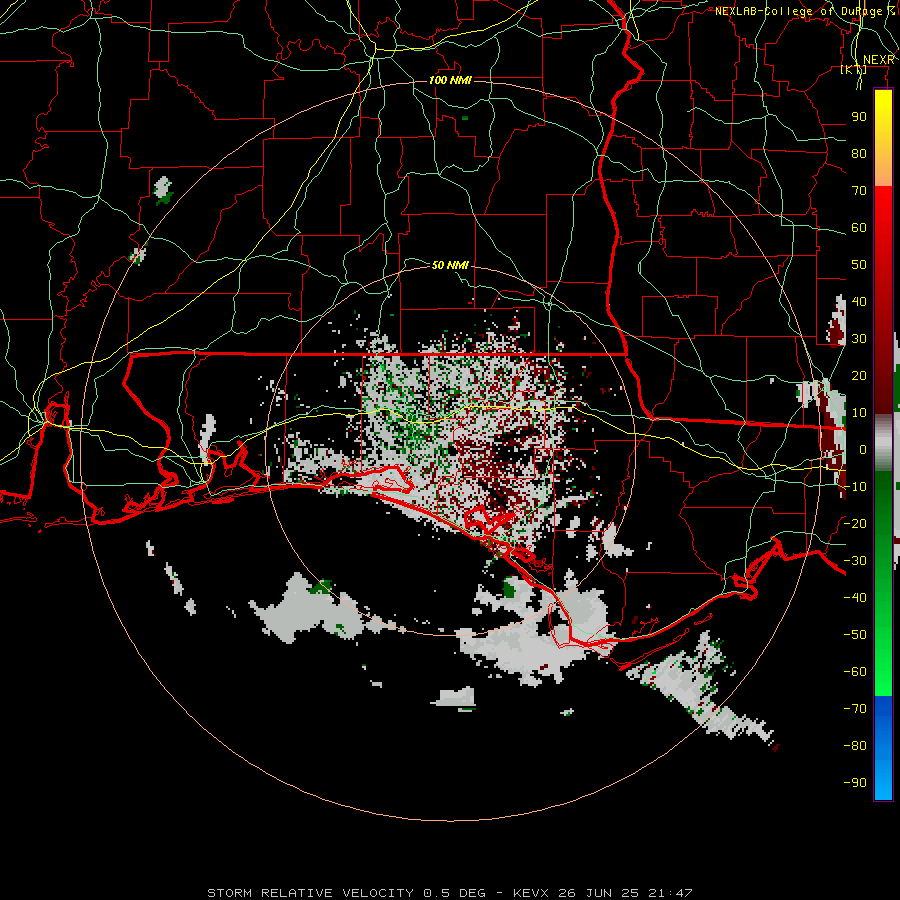Select the positive 60 legend value
The image size is (900, 900).
coord(859,227)
